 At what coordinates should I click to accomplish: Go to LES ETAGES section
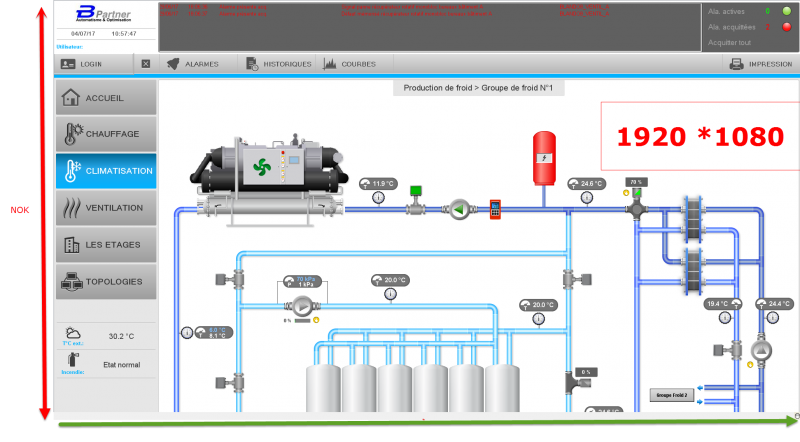click(x=106, y=244)
